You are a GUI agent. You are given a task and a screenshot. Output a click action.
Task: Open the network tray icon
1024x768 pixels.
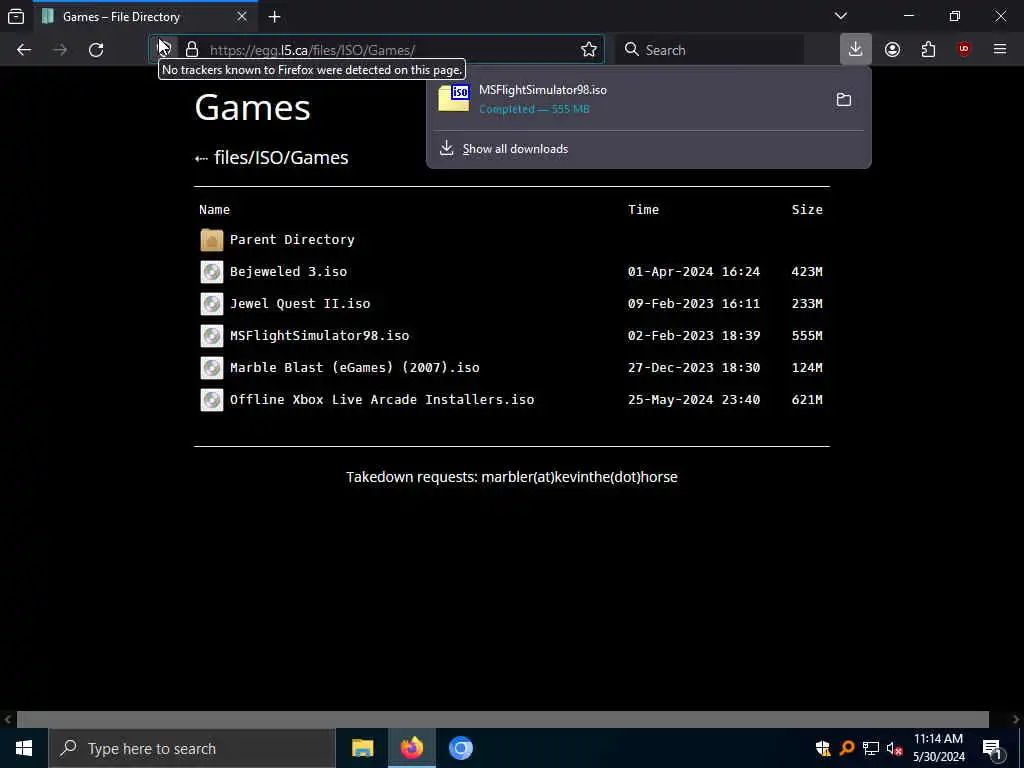(871, 748)
